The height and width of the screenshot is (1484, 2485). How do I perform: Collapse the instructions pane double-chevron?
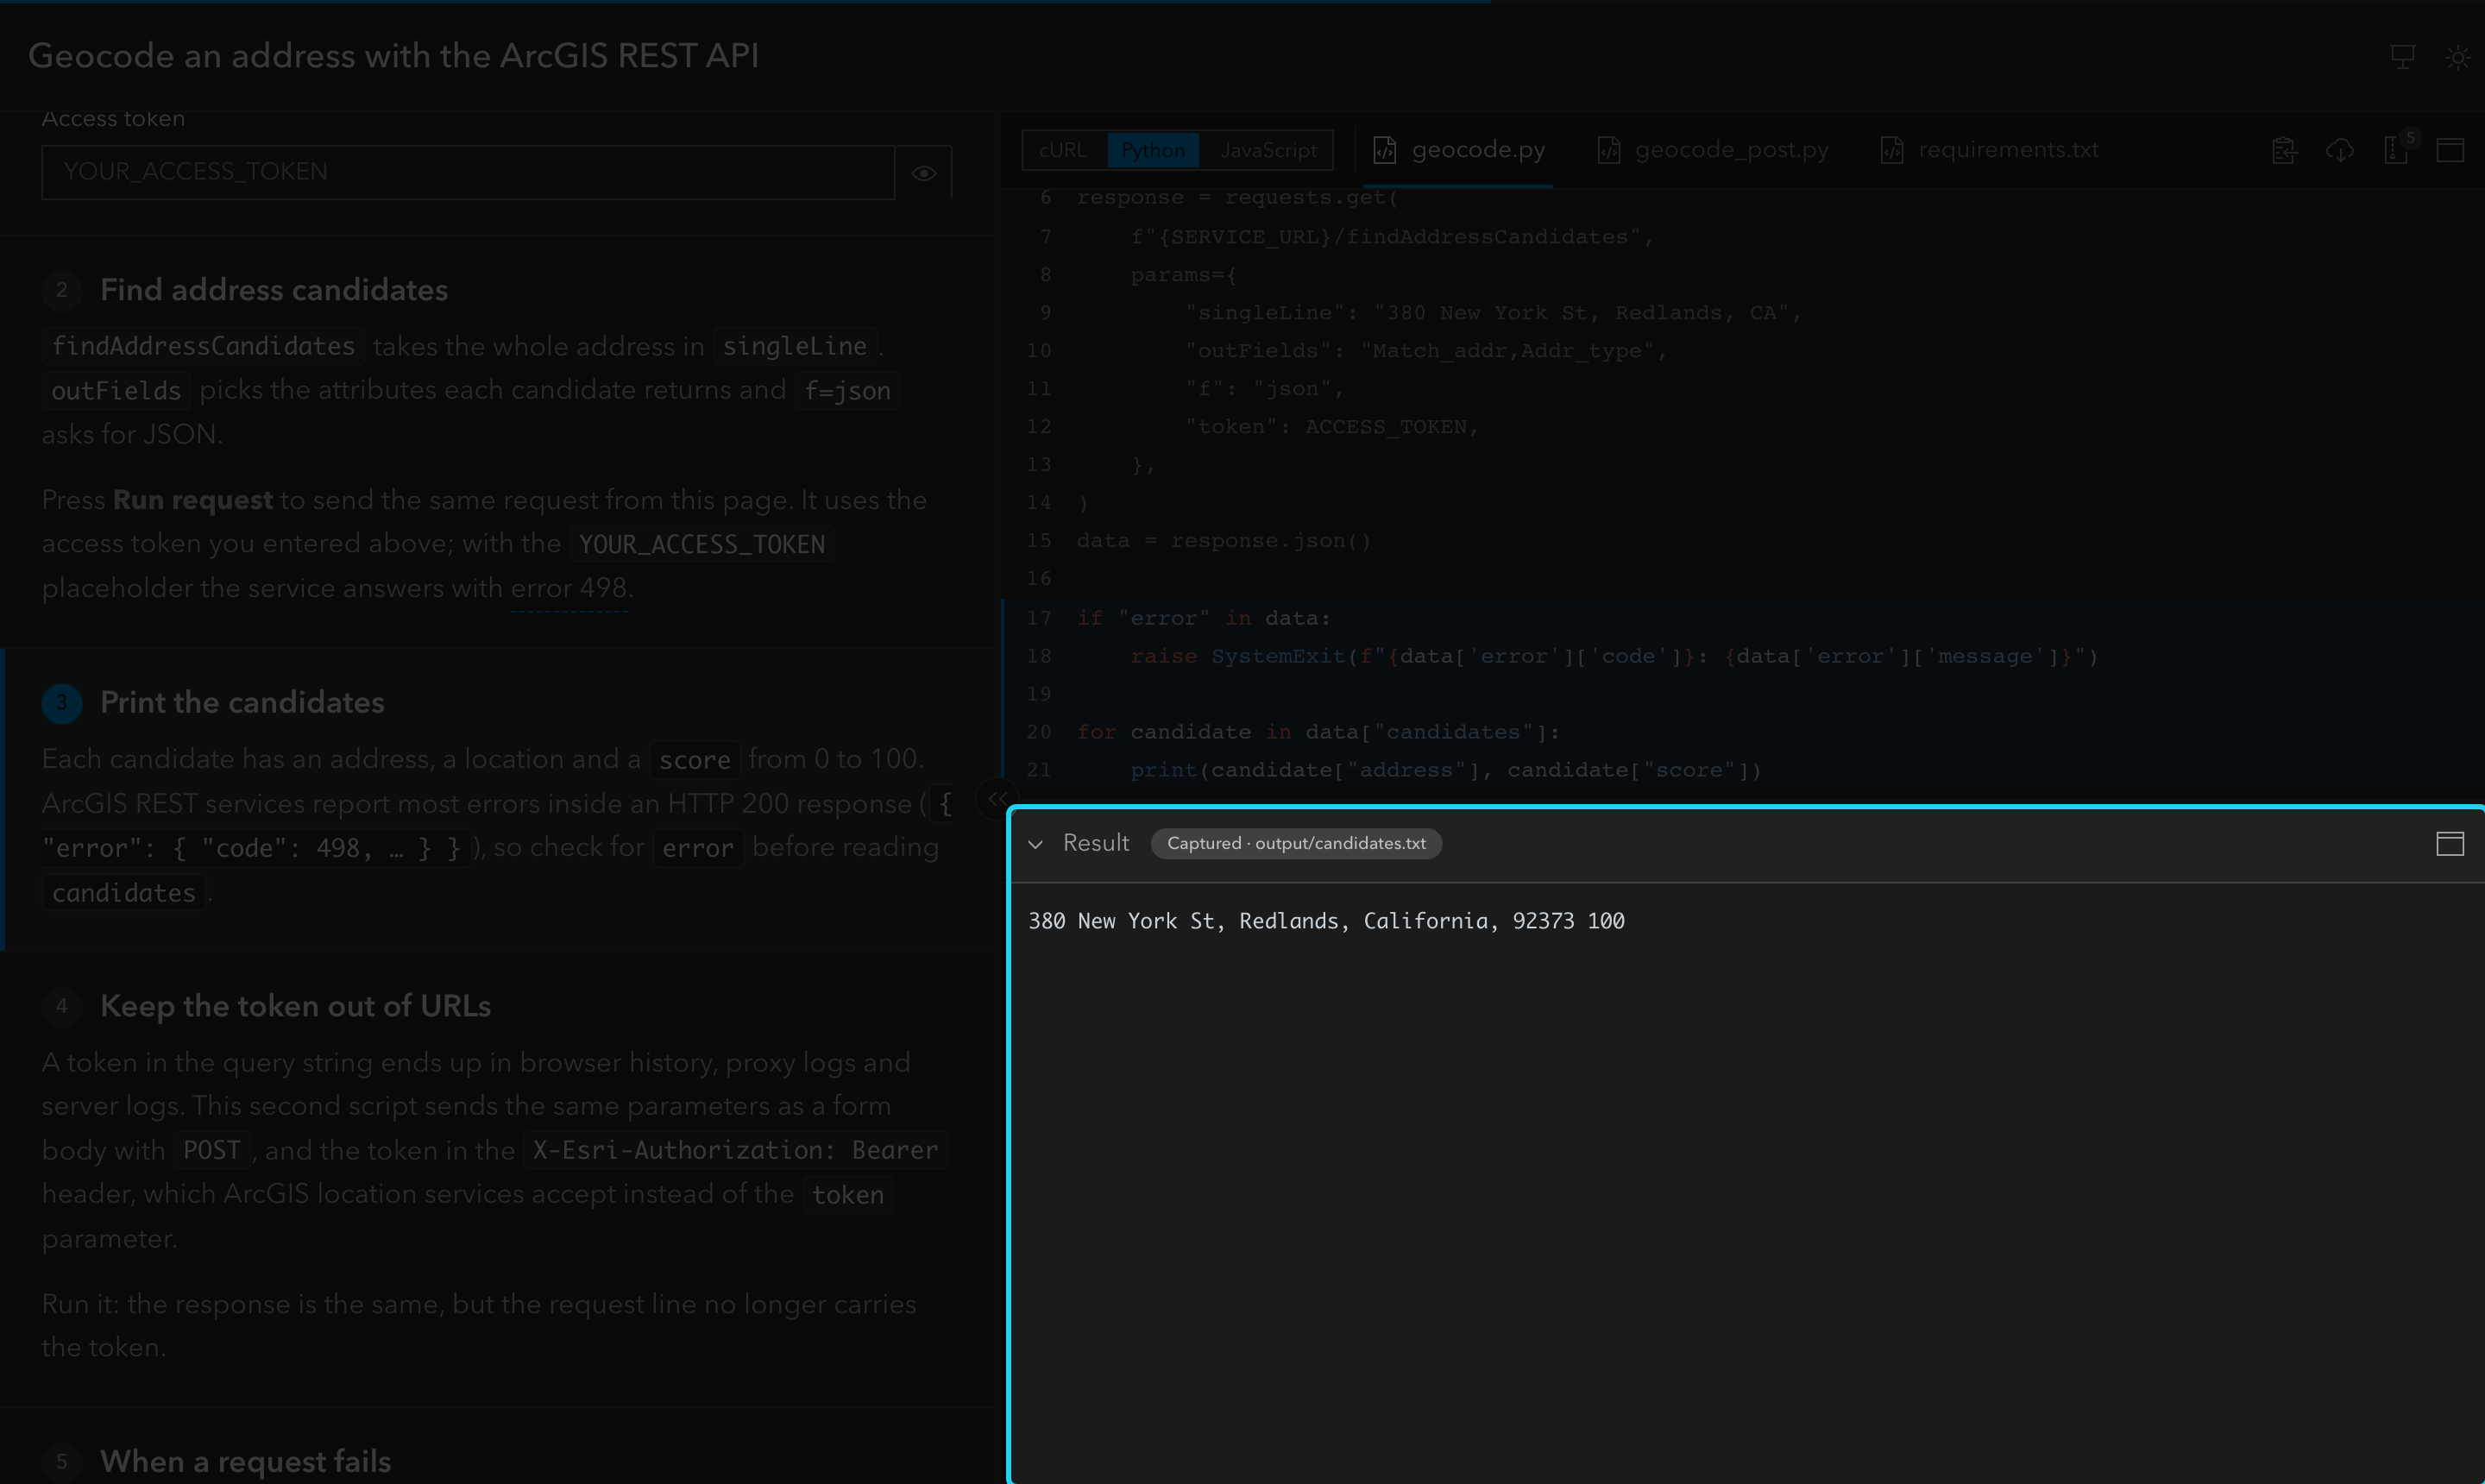pyautogui.click(x=997, y=798)
